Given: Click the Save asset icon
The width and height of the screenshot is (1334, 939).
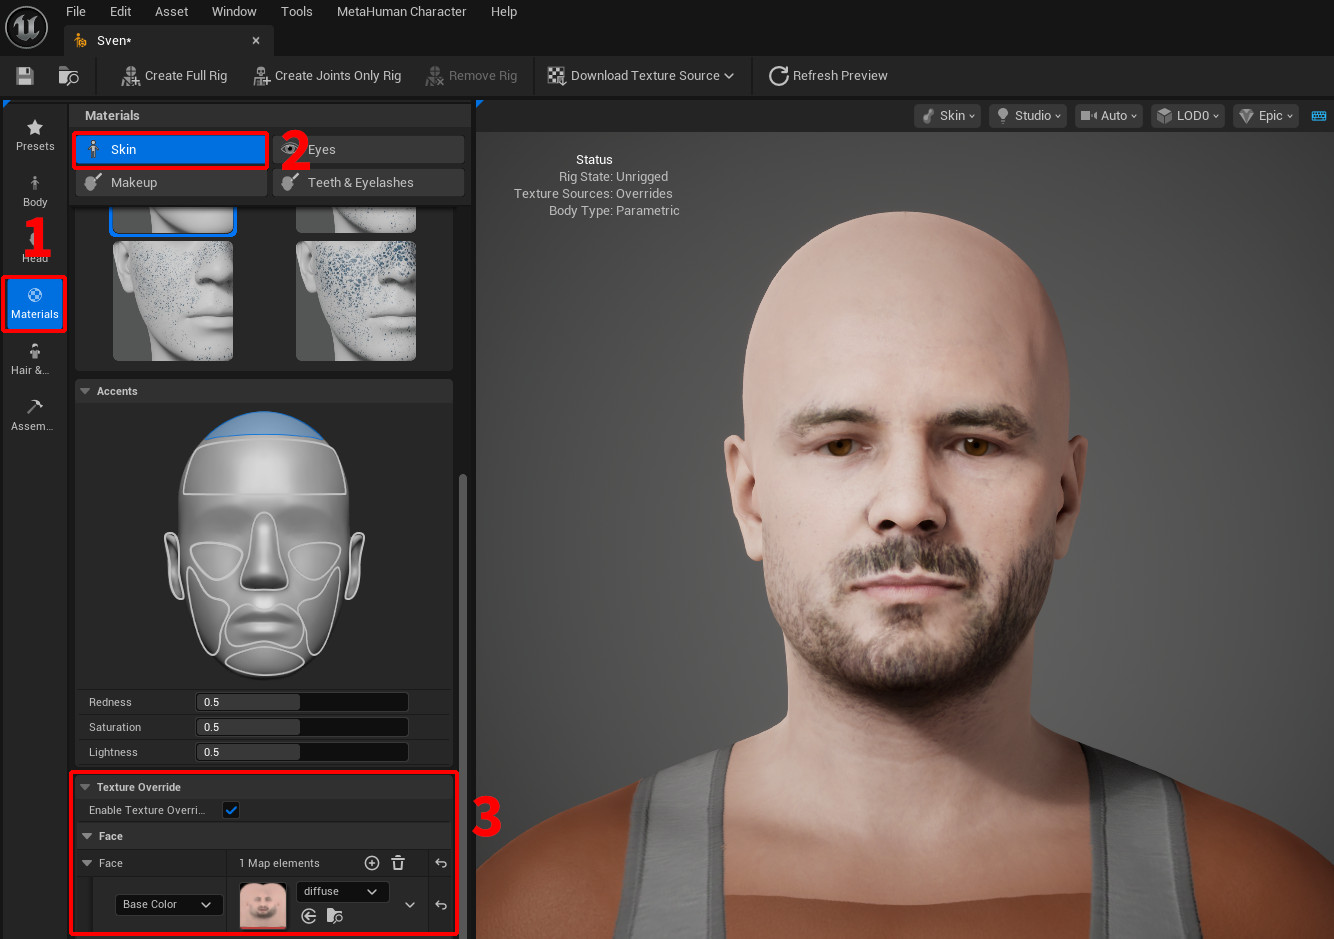Looking at the screenshot, I should click(25, 76).
